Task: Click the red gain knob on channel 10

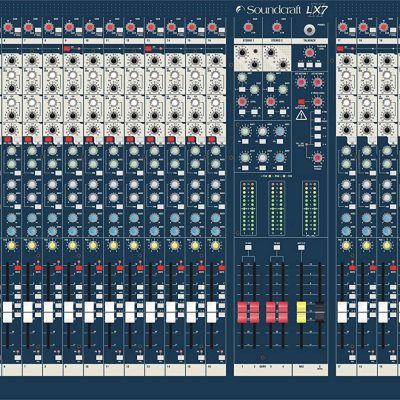Action: tap(89, 27)
